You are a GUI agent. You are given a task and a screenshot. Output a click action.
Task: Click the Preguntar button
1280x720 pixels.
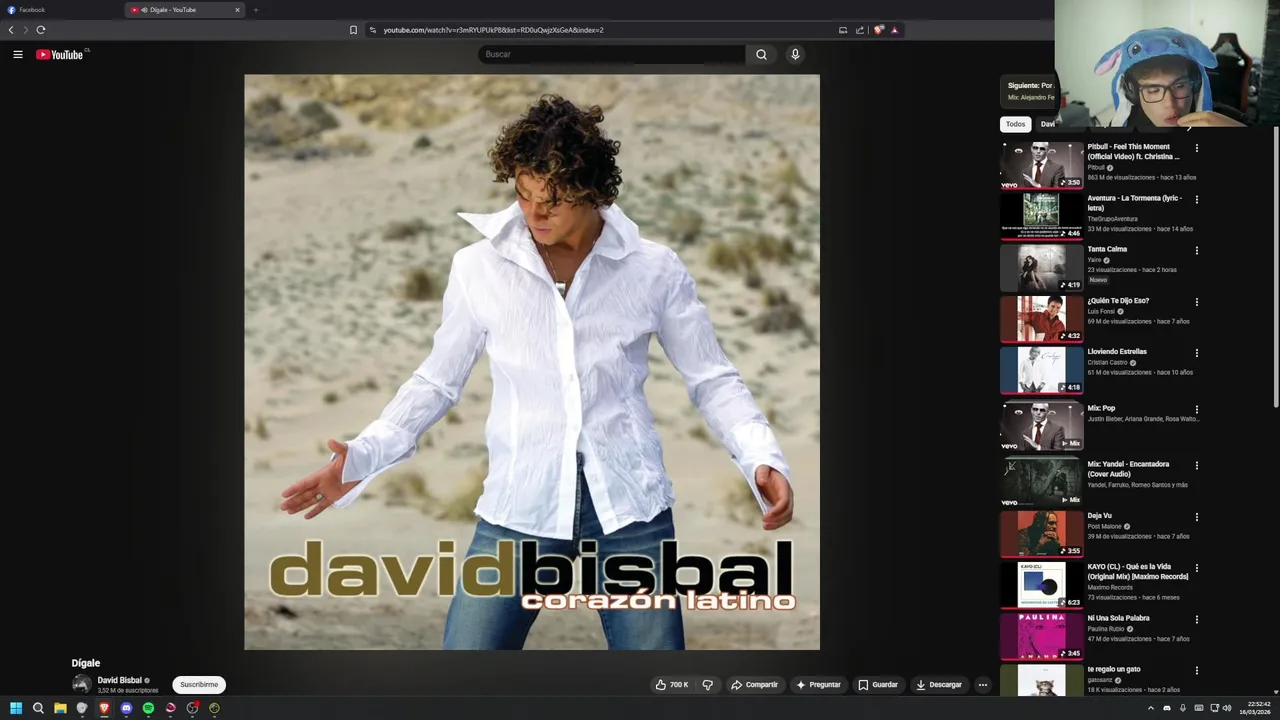[x=818, y=685]
